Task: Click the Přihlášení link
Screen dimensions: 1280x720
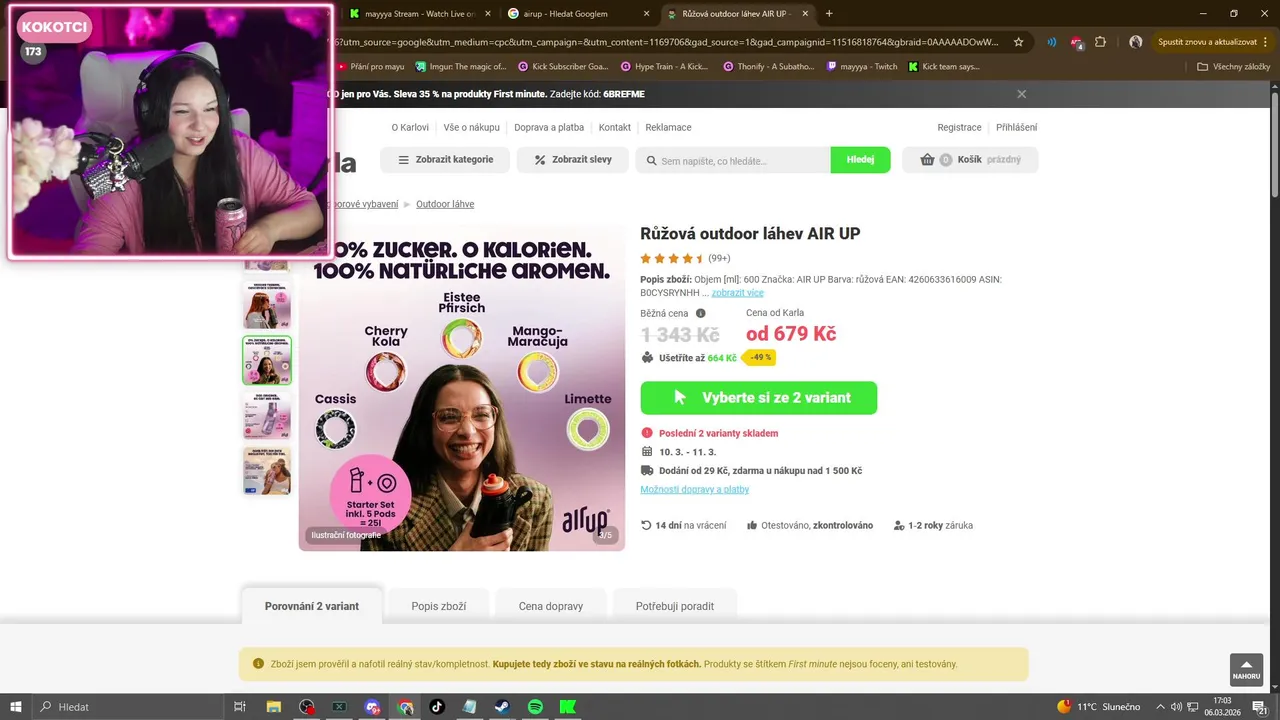Action: [x=1016, y=127]
